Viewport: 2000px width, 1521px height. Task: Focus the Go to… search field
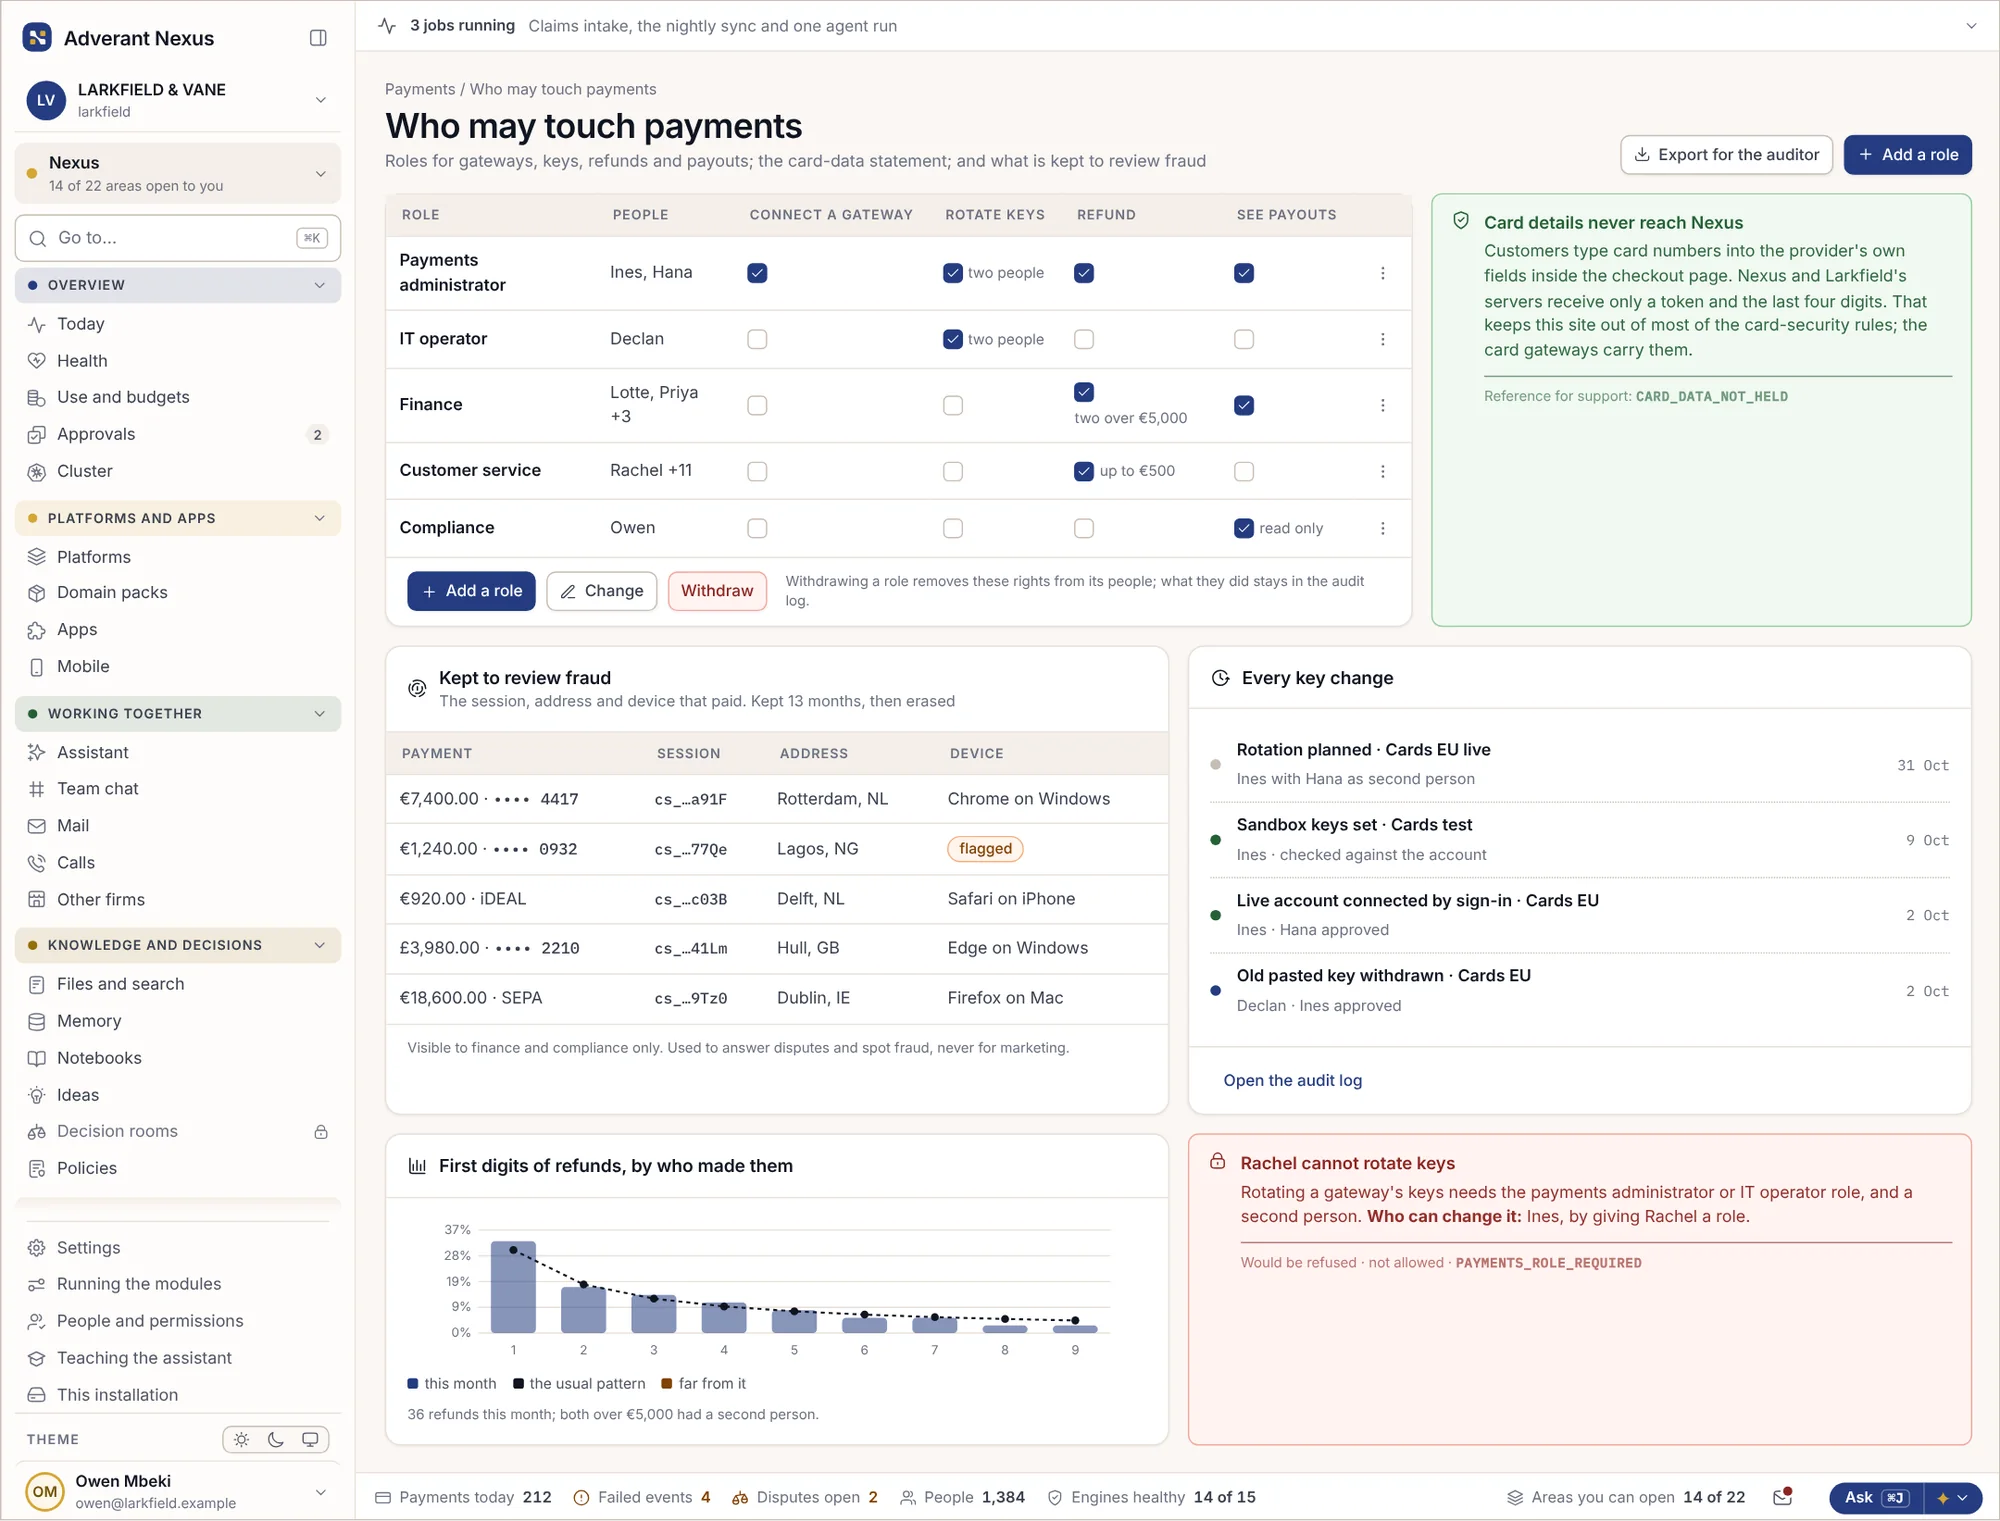tap(178, 238)
